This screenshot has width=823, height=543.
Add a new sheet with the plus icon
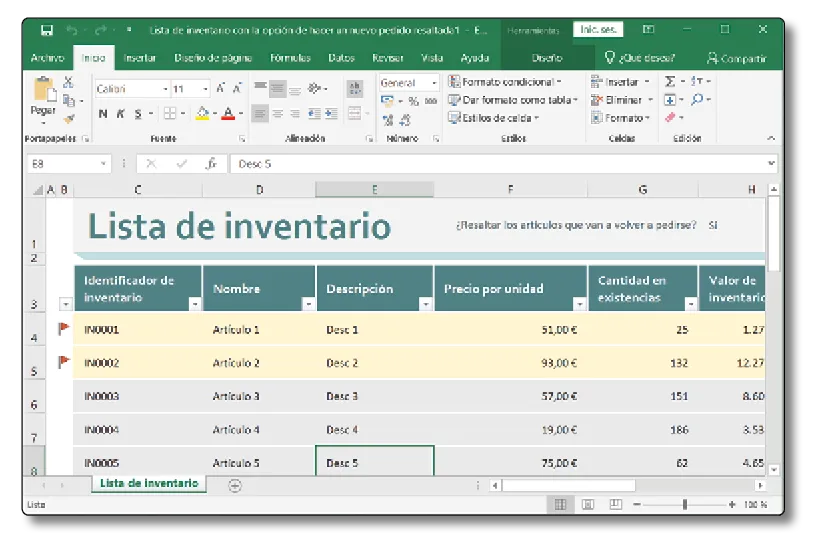pyautogui.click(x=235, y=485)
